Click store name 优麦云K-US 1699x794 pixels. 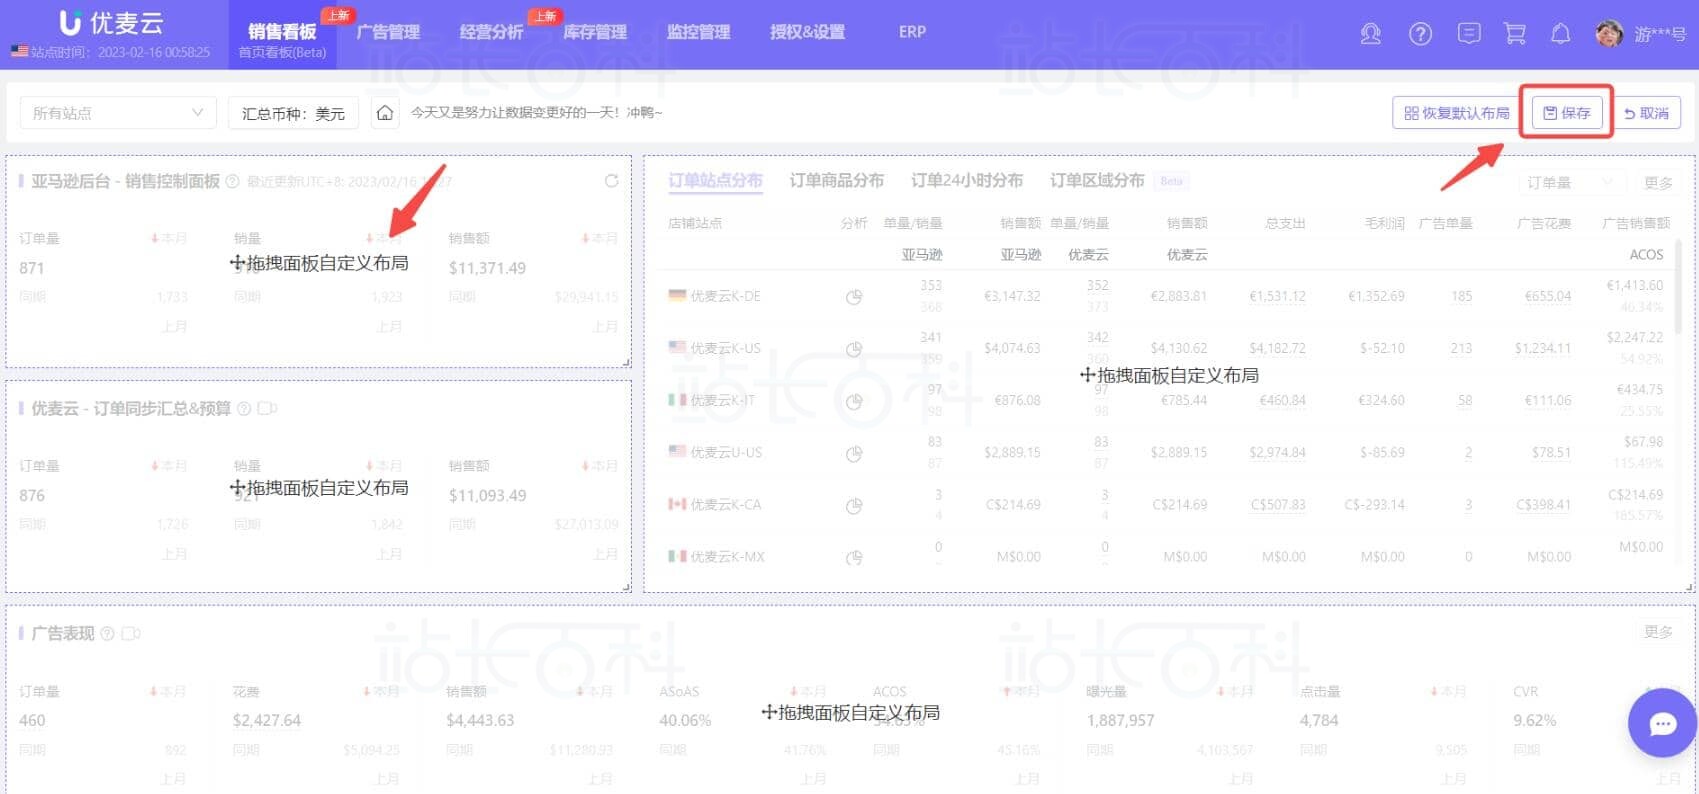[725, 348]
